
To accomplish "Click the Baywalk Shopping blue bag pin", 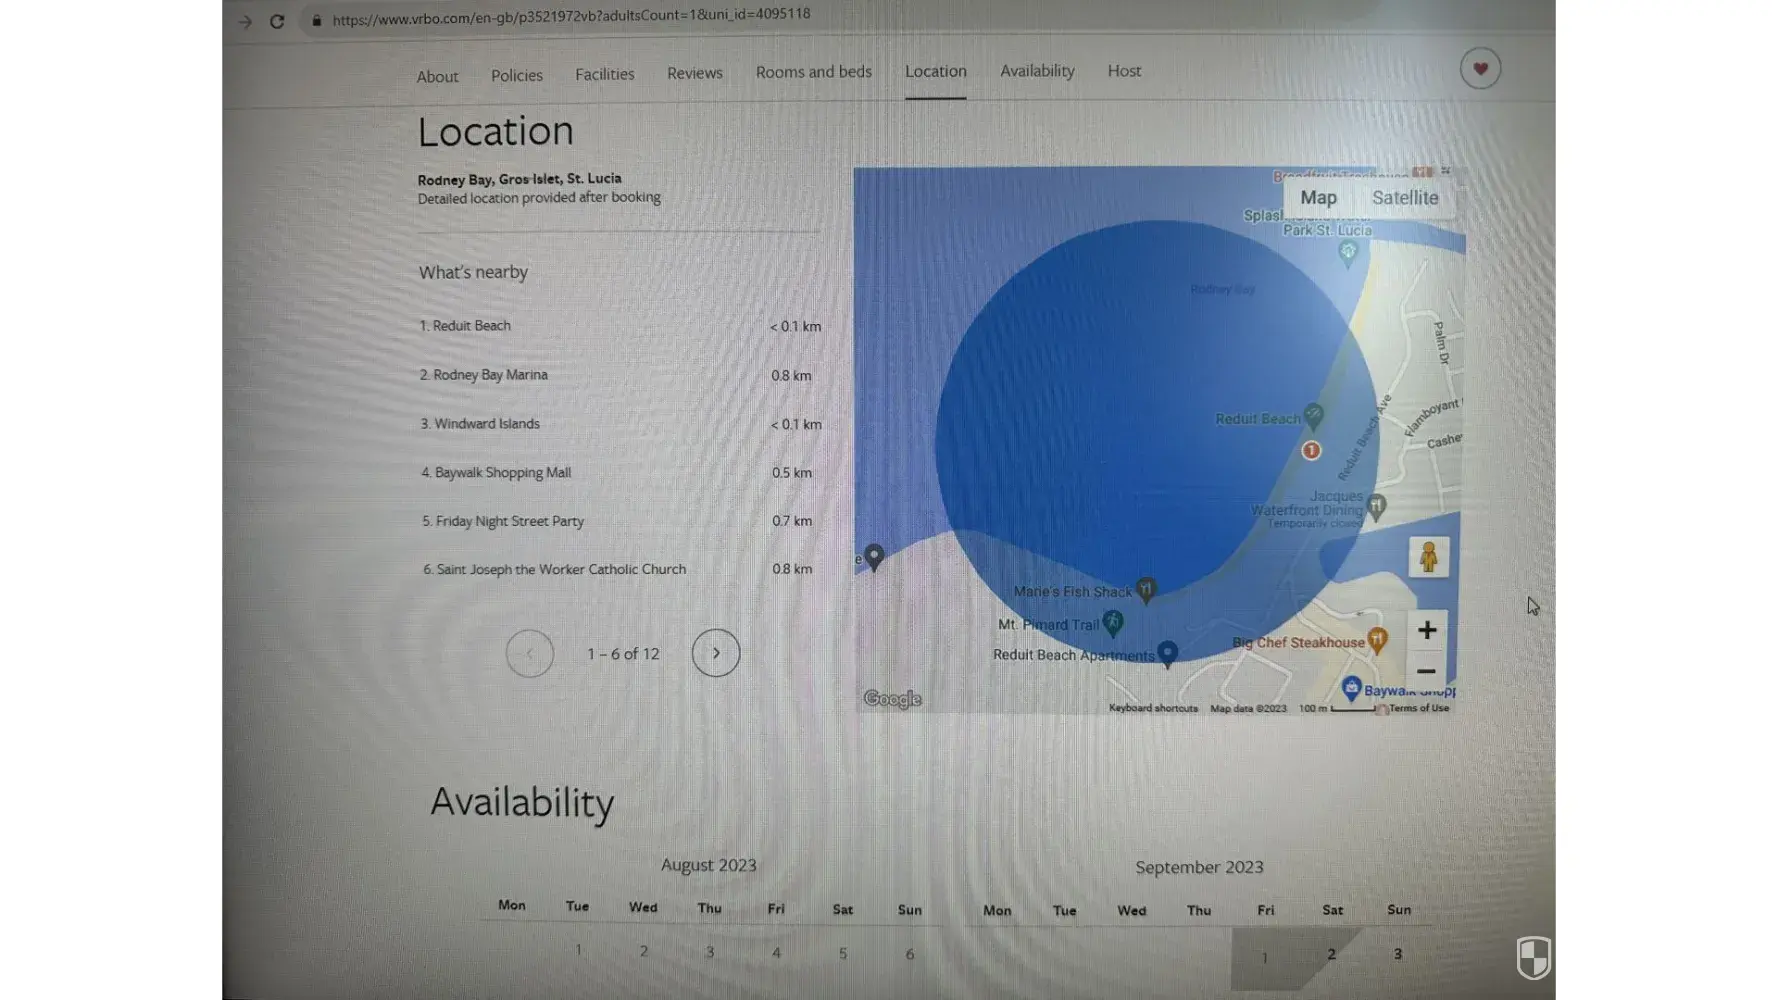I will (1351, 688).
